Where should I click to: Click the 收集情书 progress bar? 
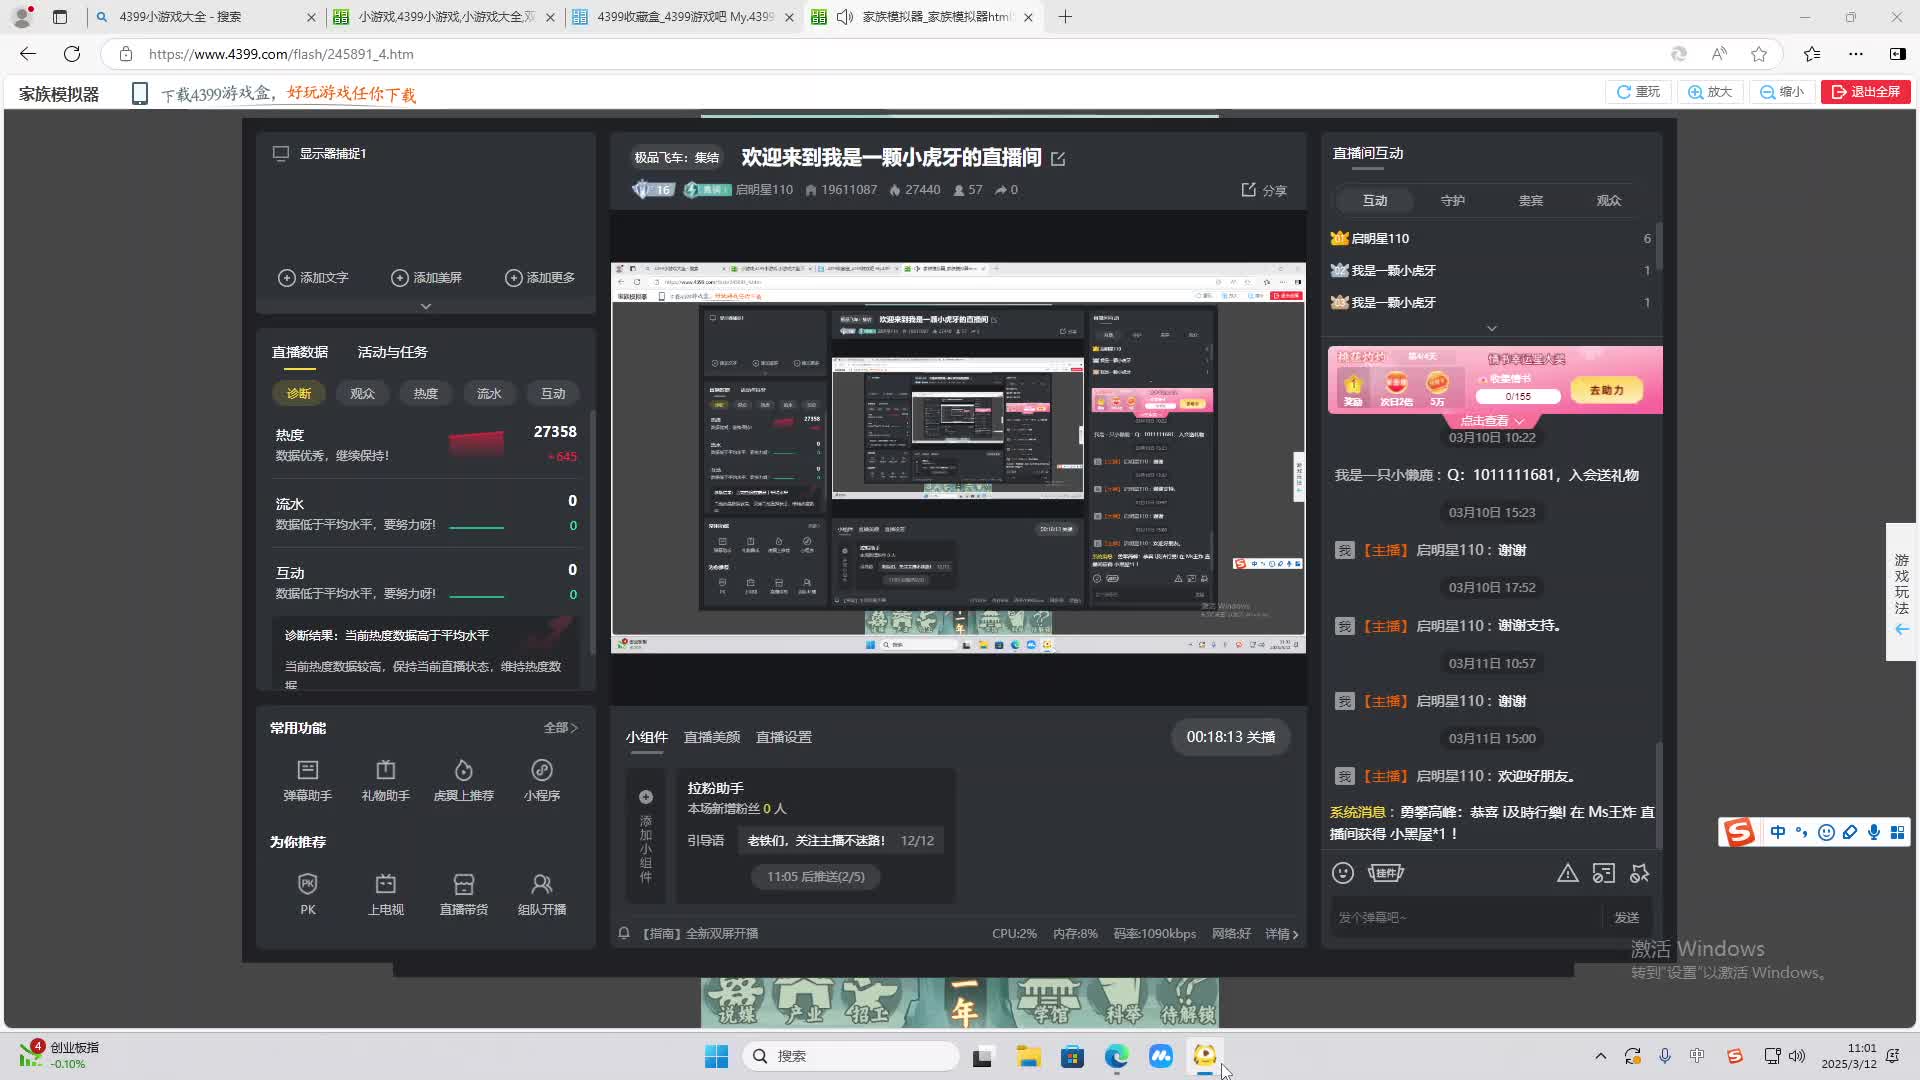click(1519, 396)
